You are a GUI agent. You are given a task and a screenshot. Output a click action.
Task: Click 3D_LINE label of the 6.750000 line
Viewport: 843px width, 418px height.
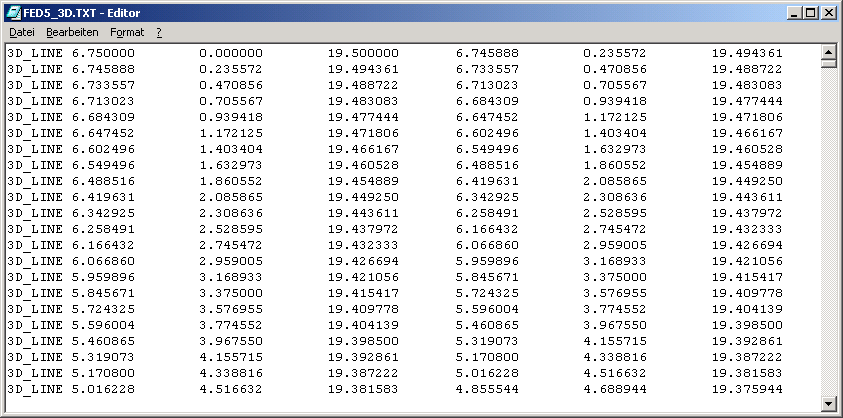coord(35,53)
